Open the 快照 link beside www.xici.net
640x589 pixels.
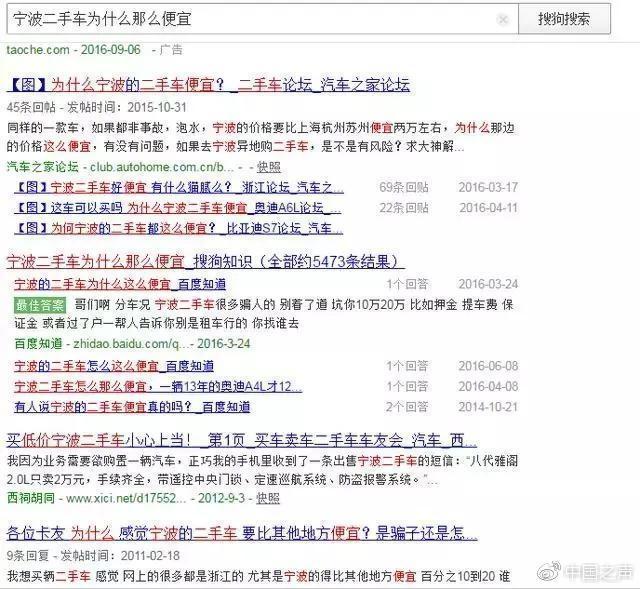[268, 498]
